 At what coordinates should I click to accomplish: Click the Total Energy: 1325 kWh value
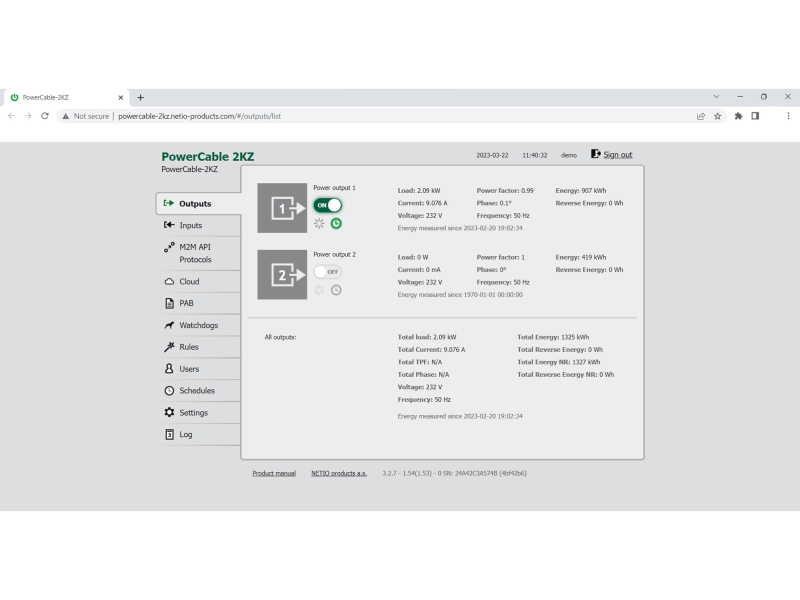[x=553, y=337]
